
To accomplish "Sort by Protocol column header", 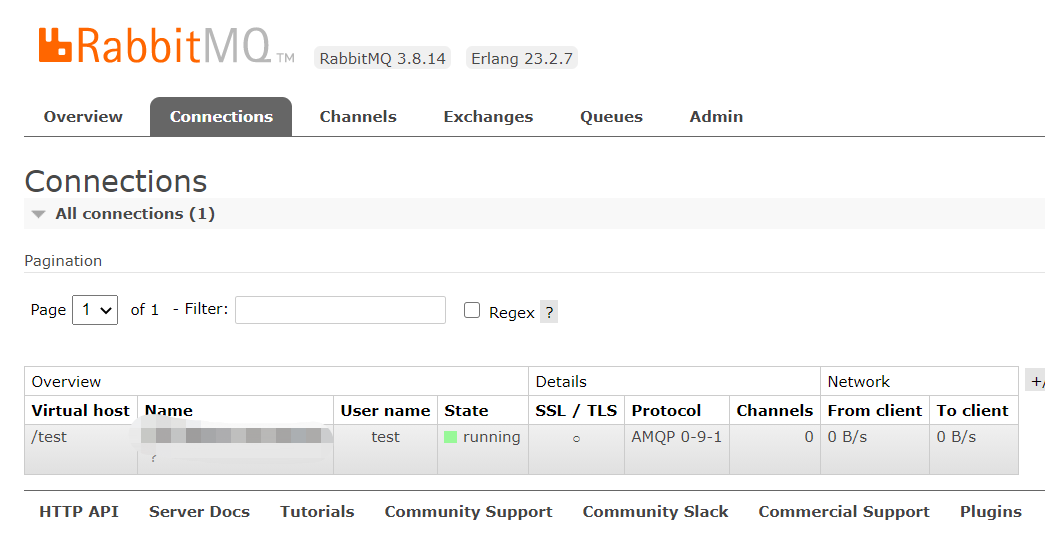I will click(666, 410).
